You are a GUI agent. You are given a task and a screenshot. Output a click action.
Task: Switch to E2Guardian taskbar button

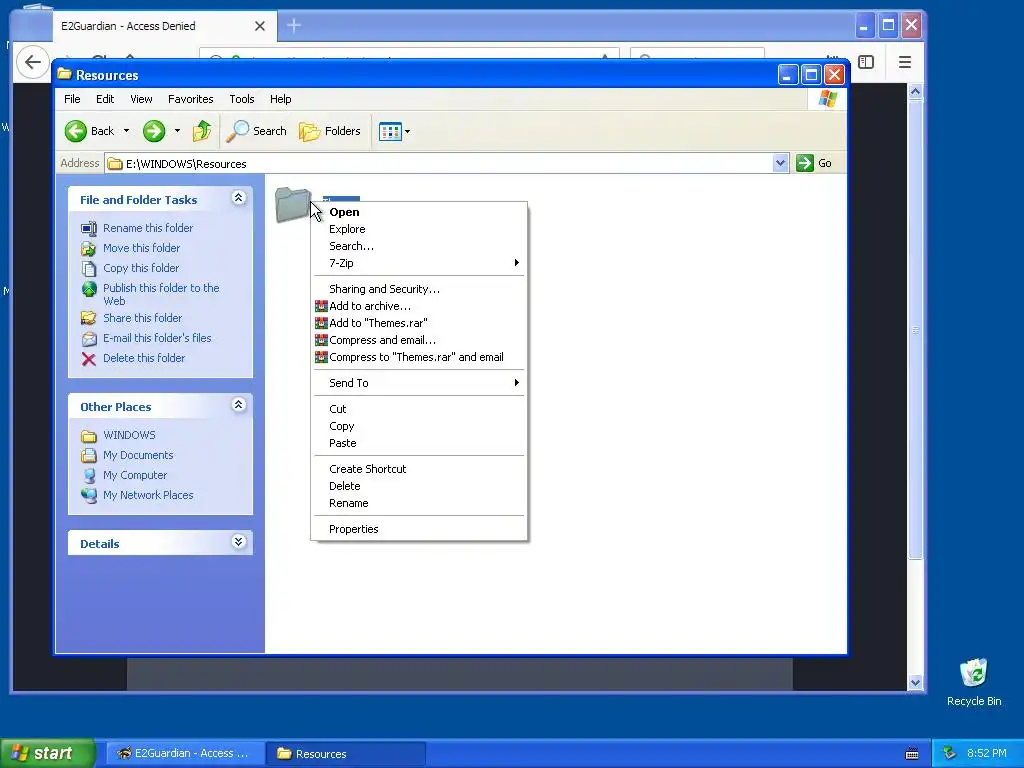pos(184,753)
